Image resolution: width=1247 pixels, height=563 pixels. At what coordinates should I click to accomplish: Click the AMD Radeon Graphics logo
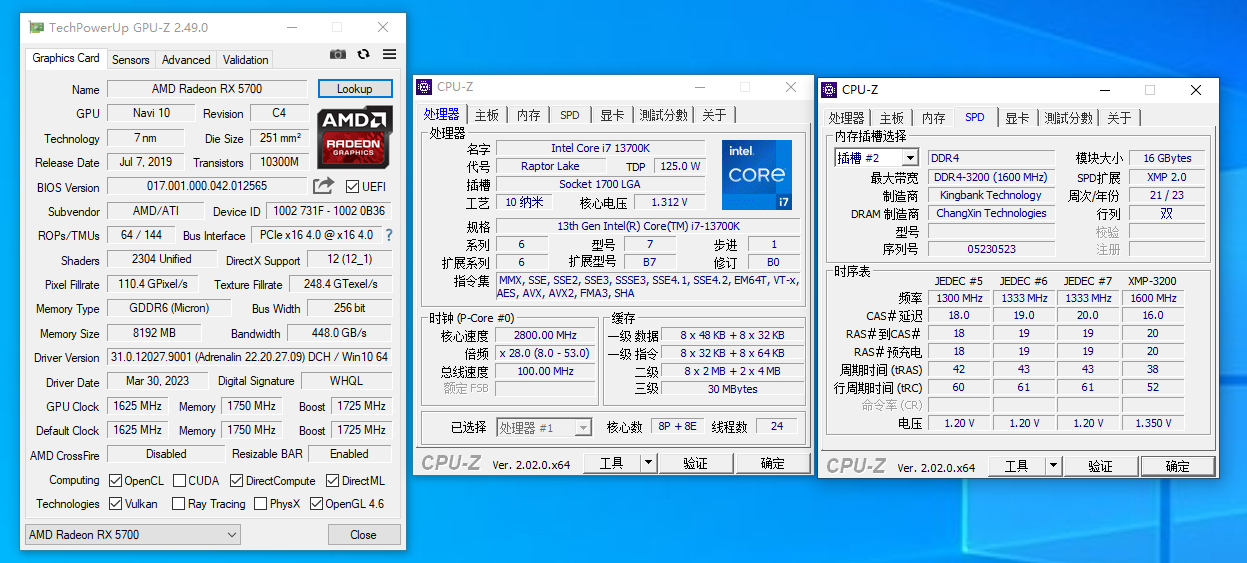coord(354,137)
